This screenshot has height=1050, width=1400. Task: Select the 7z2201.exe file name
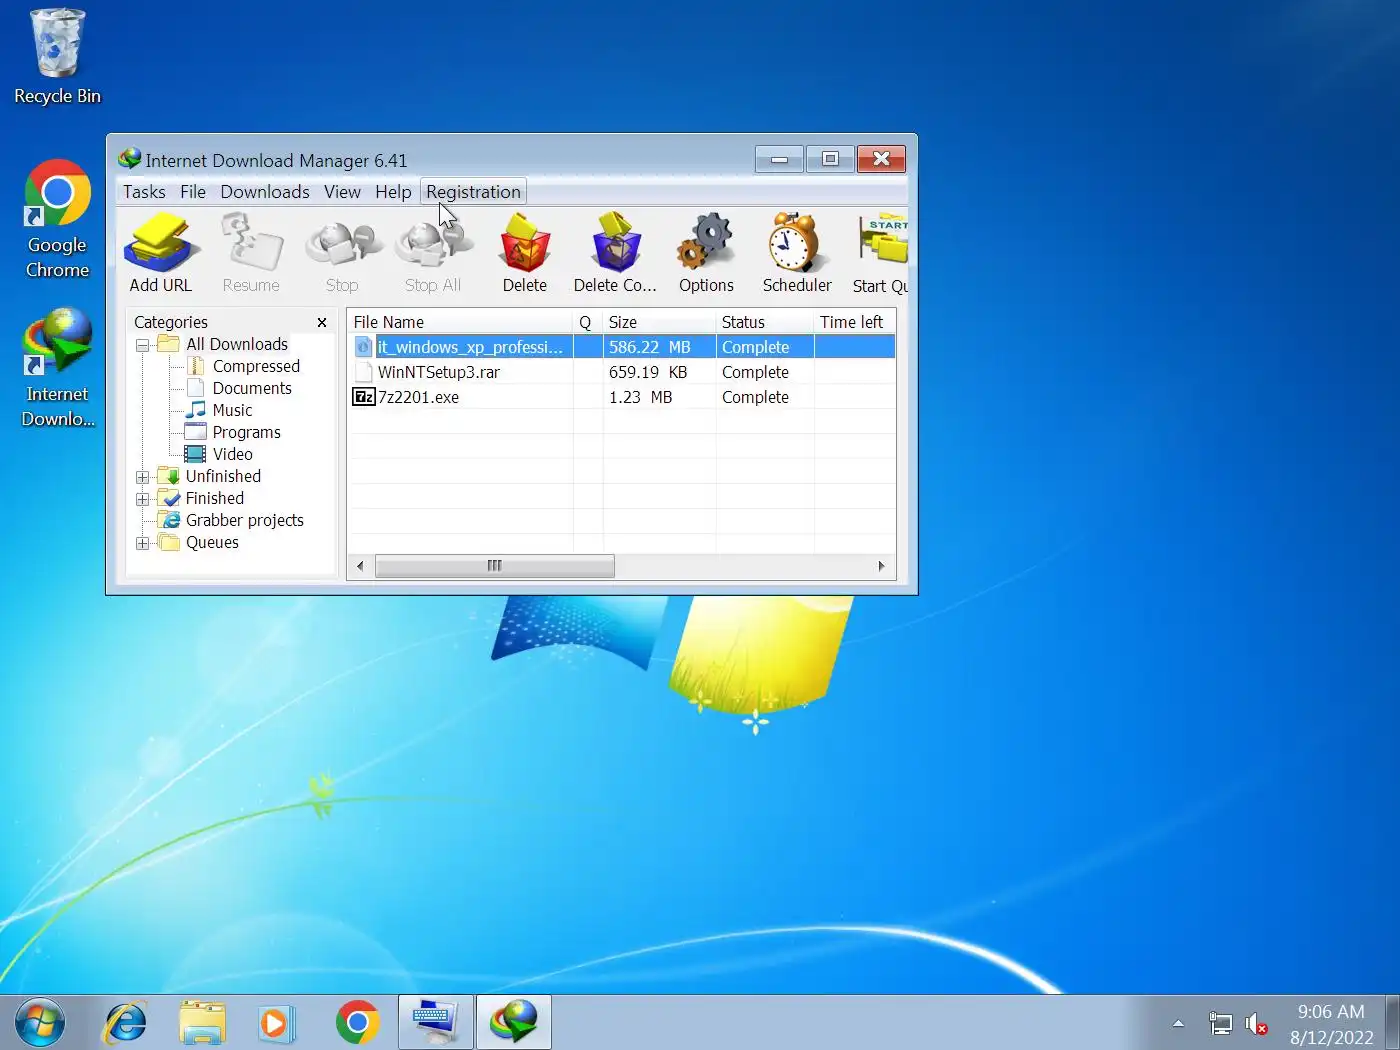tap(418, 397)
